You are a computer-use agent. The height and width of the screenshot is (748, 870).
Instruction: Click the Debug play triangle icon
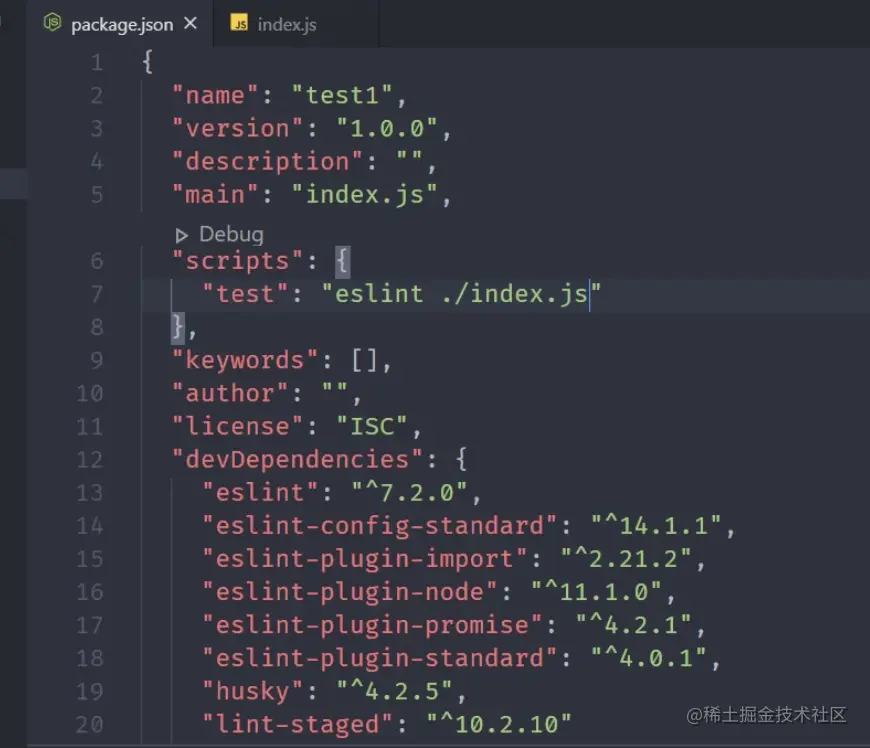(x=181, y=235)
